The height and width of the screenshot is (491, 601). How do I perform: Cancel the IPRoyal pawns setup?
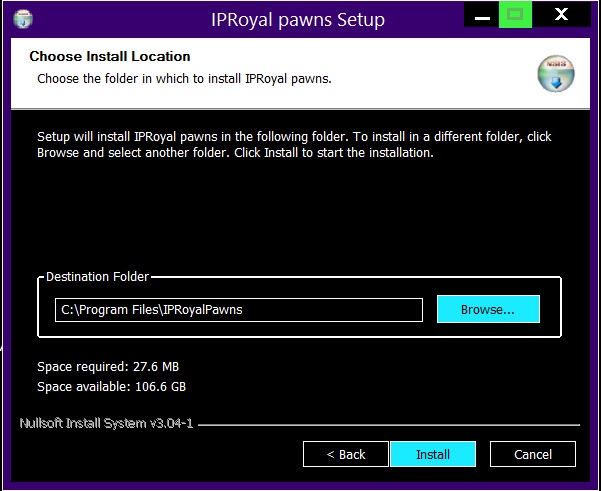[x=533, y=454]
